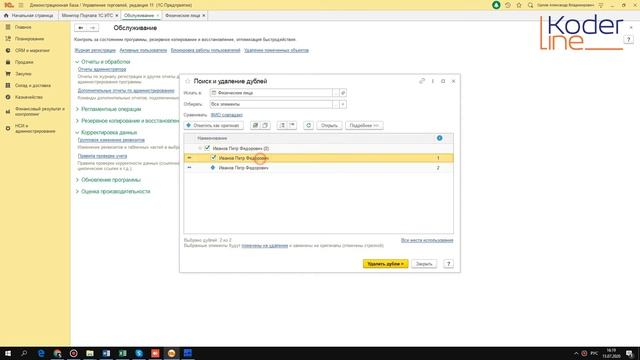
Task: Click the uncheck all duplicates icon
Action: pos(265,125)
